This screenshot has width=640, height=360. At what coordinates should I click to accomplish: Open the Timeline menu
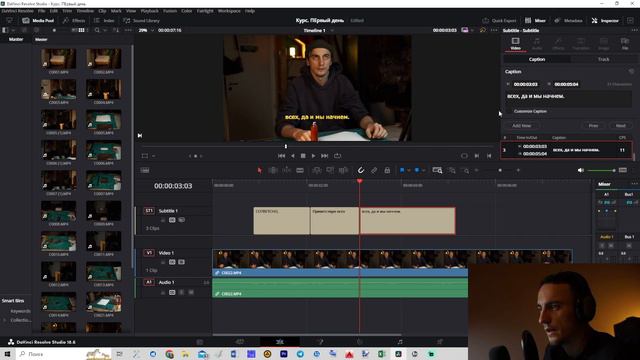[x=85, y=11]
